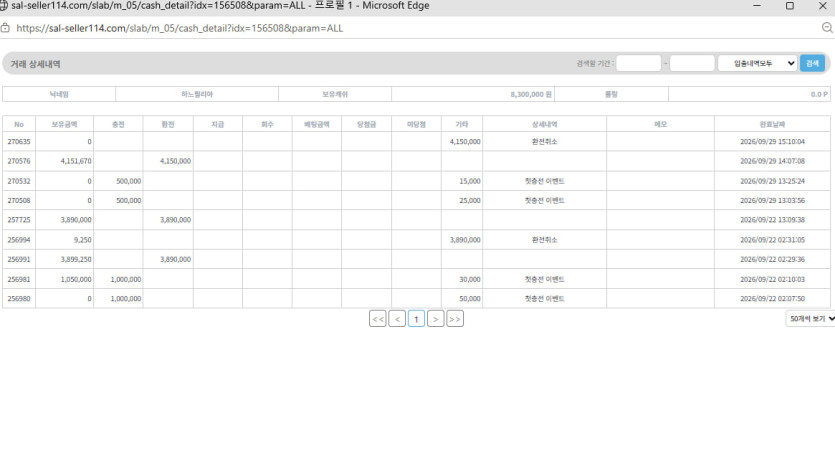Click the 3,890,000 기타 amount in row 256994
This screenshot has height=469, width=835.
(465, 240)
